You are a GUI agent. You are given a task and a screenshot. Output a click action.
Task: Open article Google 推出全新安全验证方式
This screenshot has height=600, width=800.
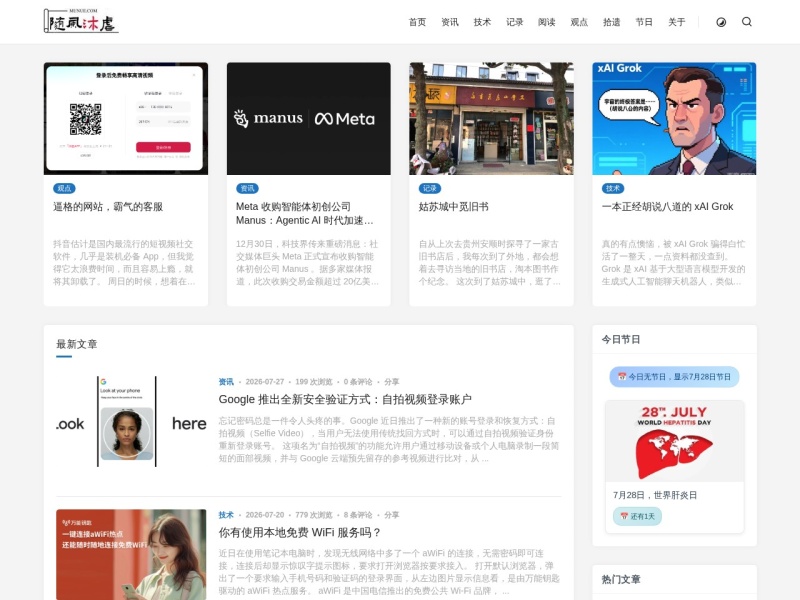[x=345, y=399]
